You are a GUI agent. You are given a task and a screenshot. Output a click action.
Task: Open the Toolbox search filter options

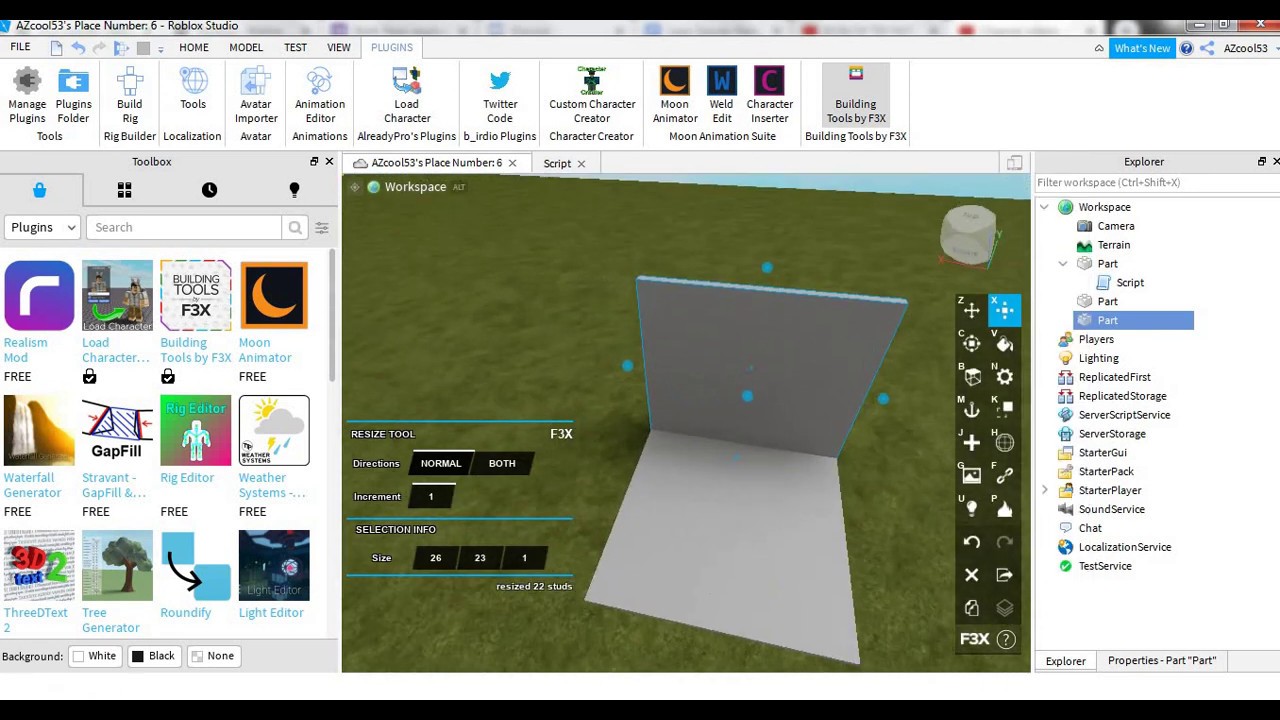(322, 228)
